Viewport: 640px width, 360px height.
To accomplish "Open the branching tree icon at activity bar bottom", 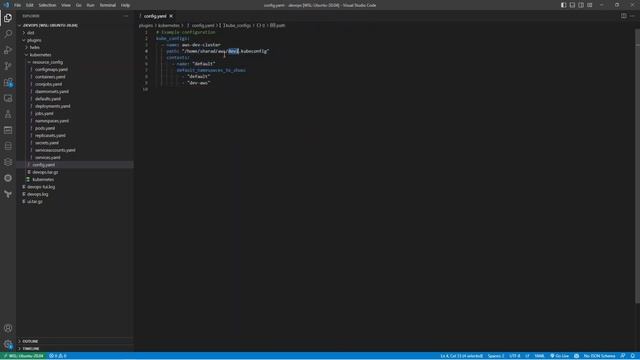I will (8, 194).
